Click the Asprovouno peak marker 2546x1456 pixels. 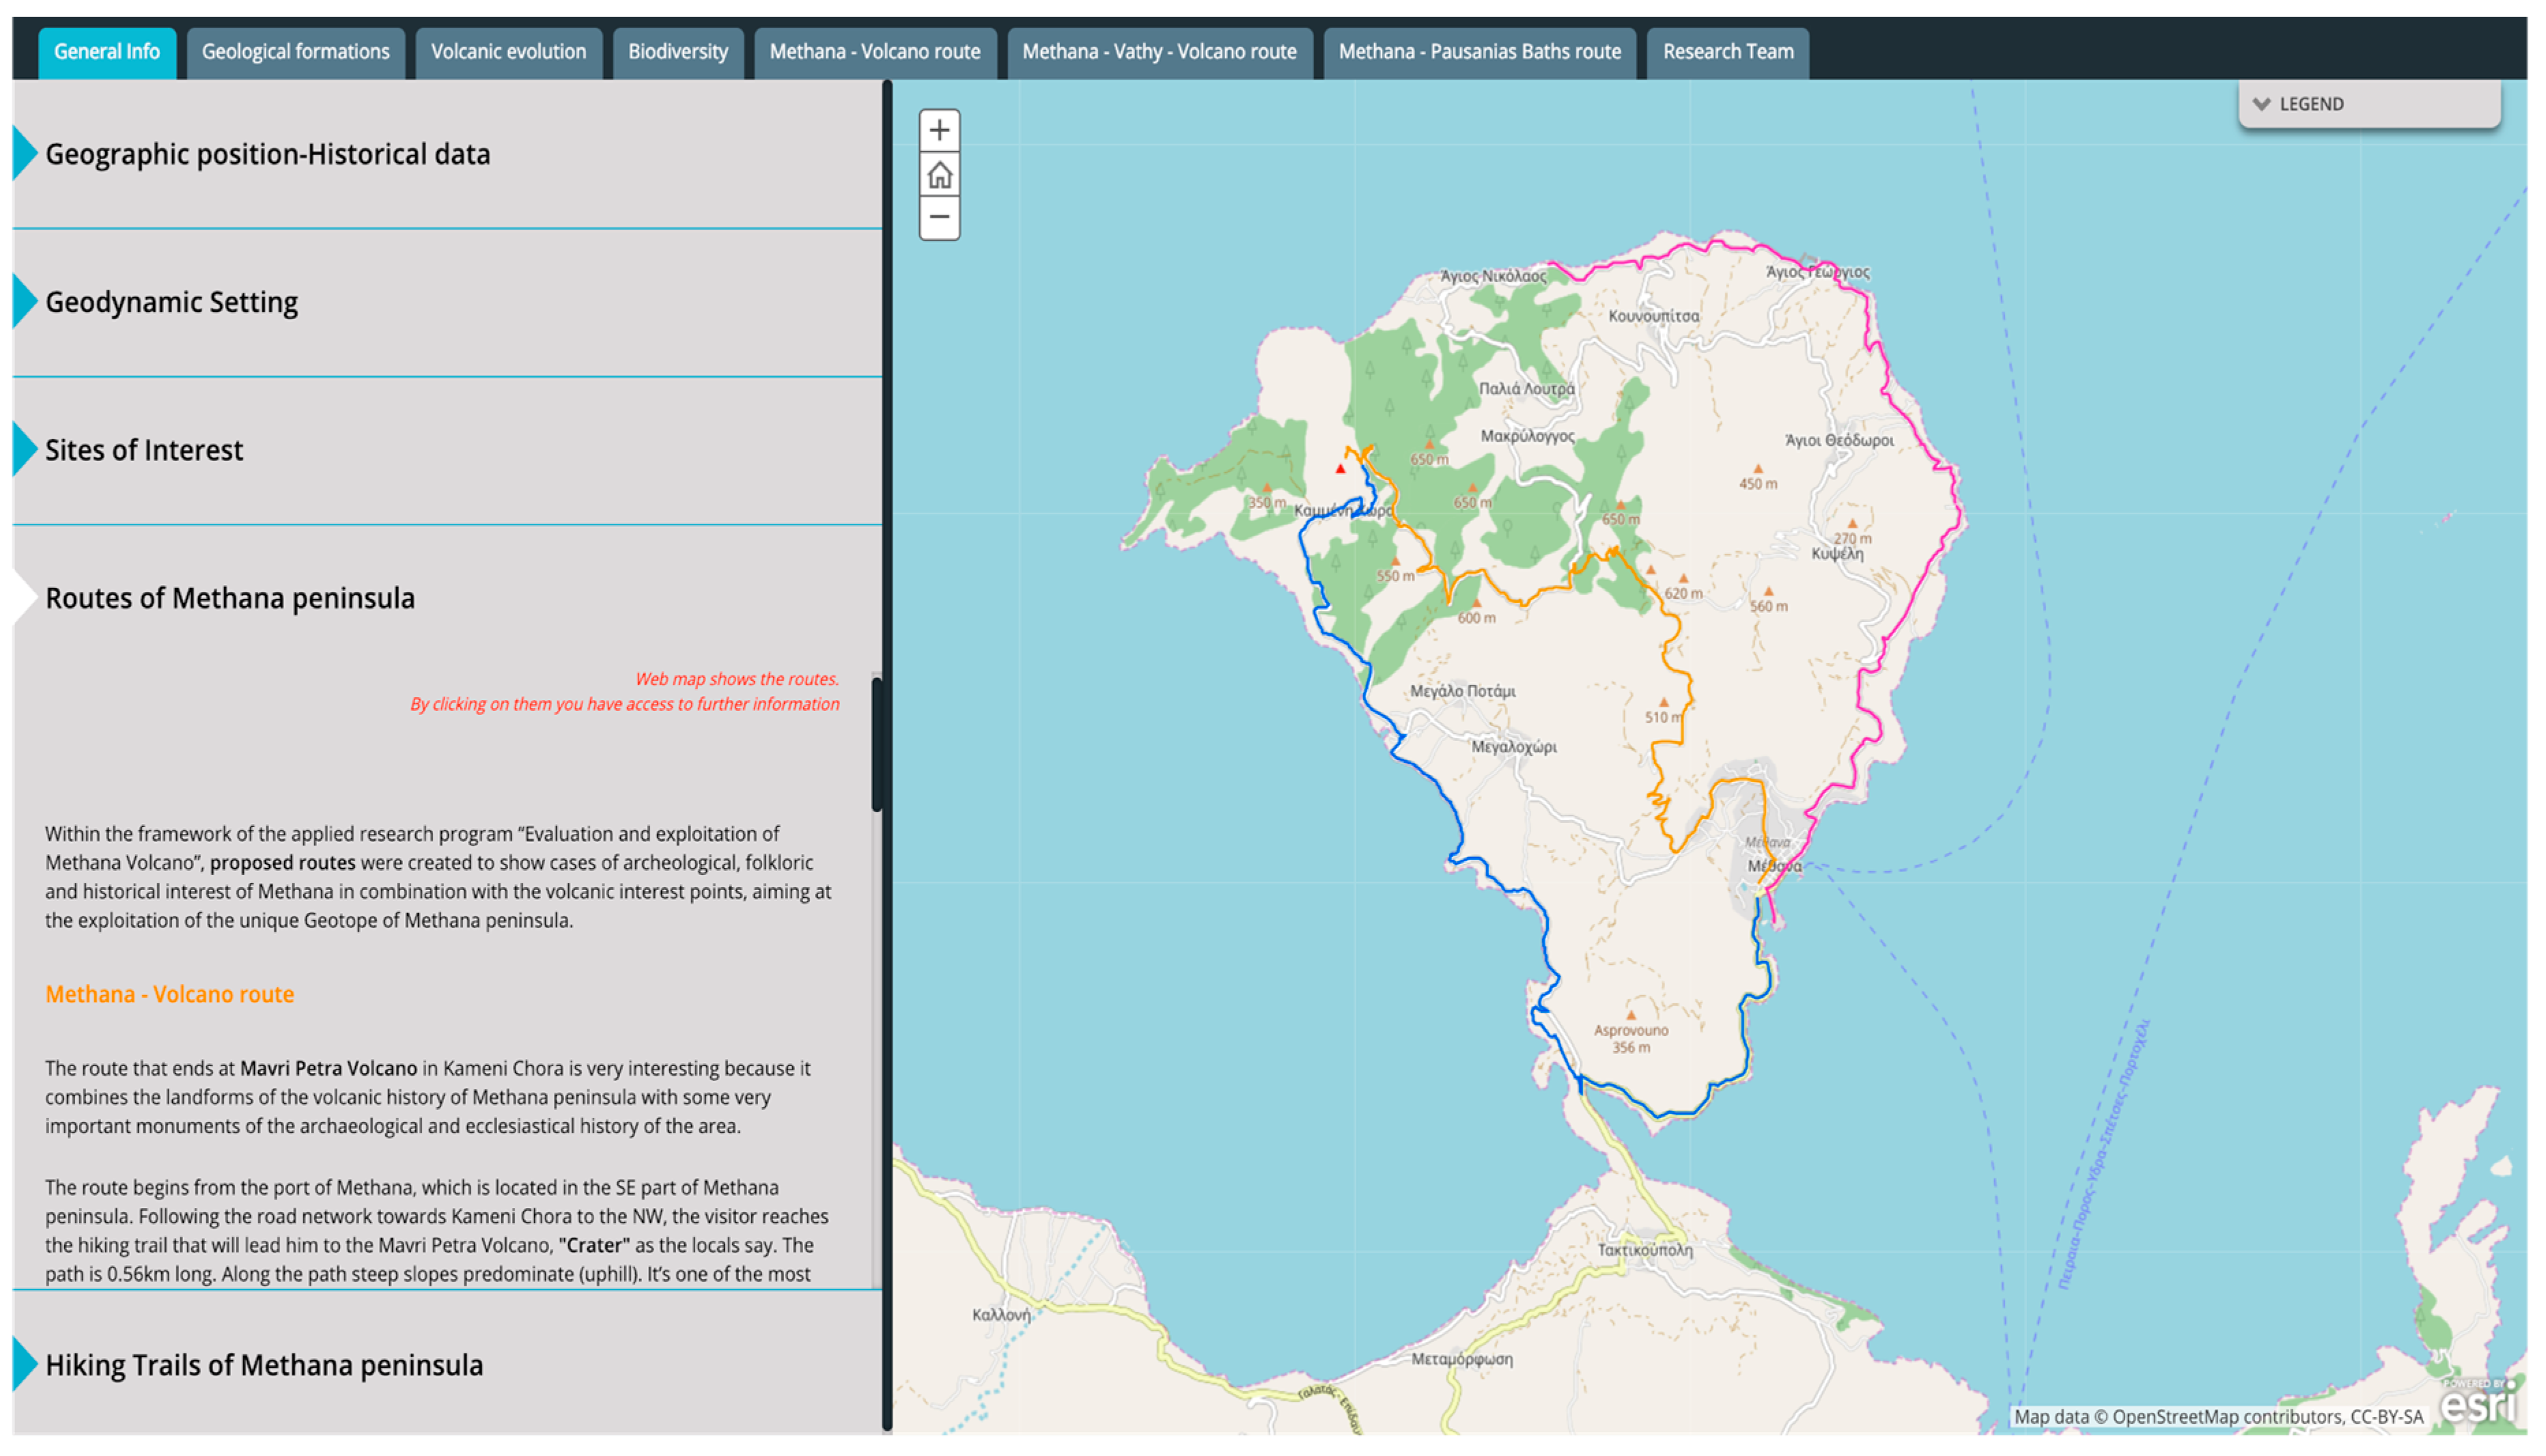1631,1015
